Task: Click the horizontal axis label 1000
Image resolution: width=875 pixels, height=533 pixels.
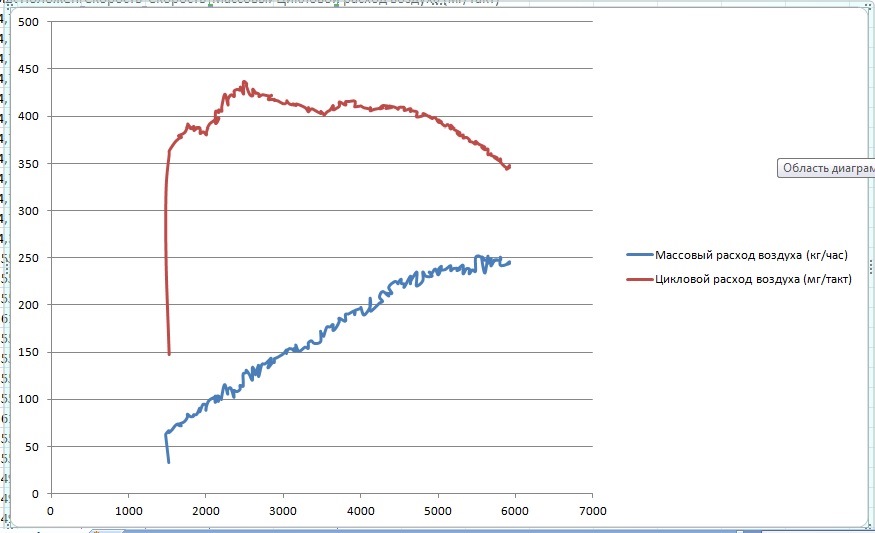Action: pos(128,511)
